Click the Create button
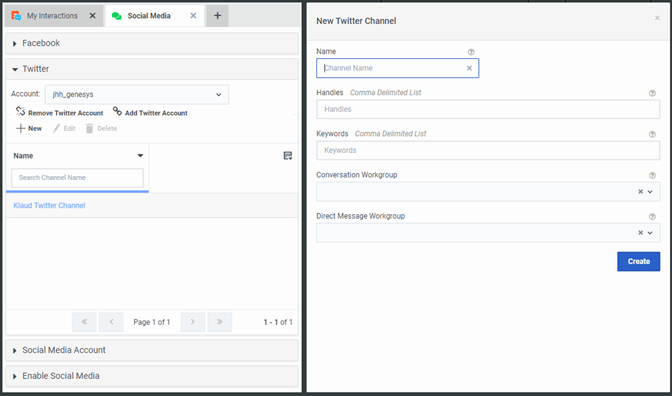Viewport: 672px width, 396px height. point(639,261)
